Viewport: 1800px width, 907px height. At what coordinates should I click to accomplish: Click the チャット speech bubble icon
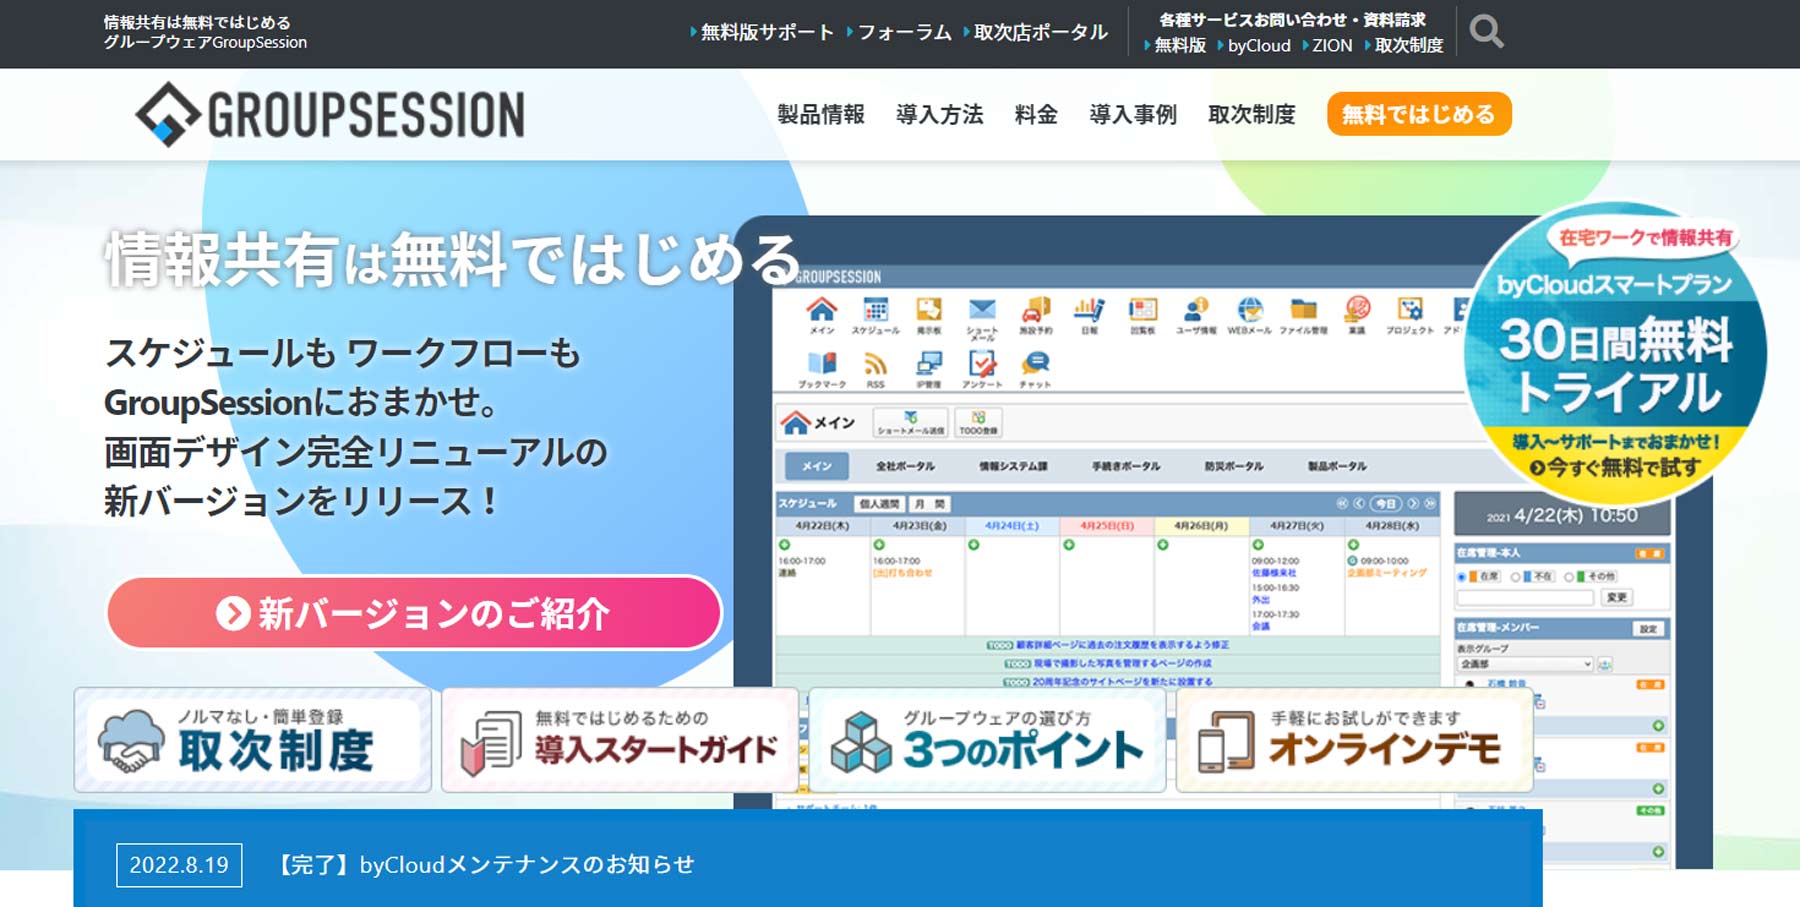tap(1035, 365)
